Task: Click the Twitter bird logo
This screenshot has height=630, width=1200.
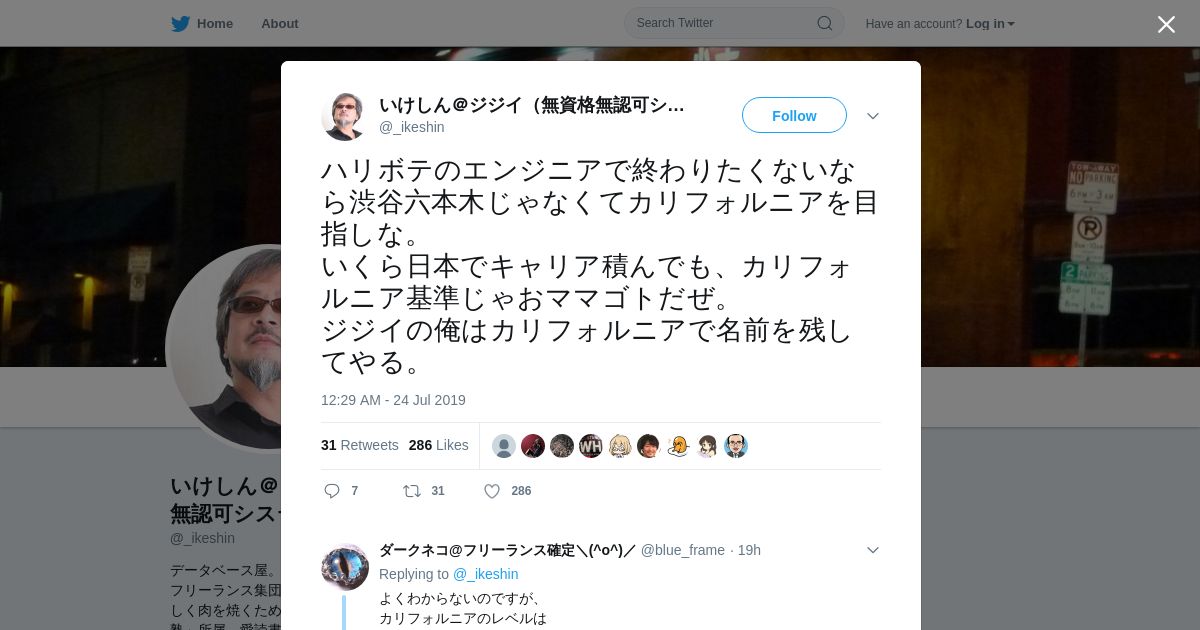Action: click(180, 23)
